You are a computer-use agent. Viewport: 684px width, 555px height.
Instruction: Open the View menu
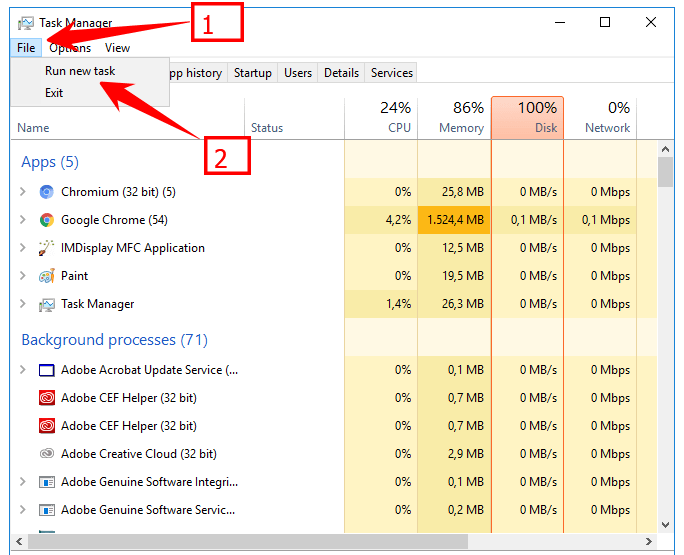click(x=117, y=48)
